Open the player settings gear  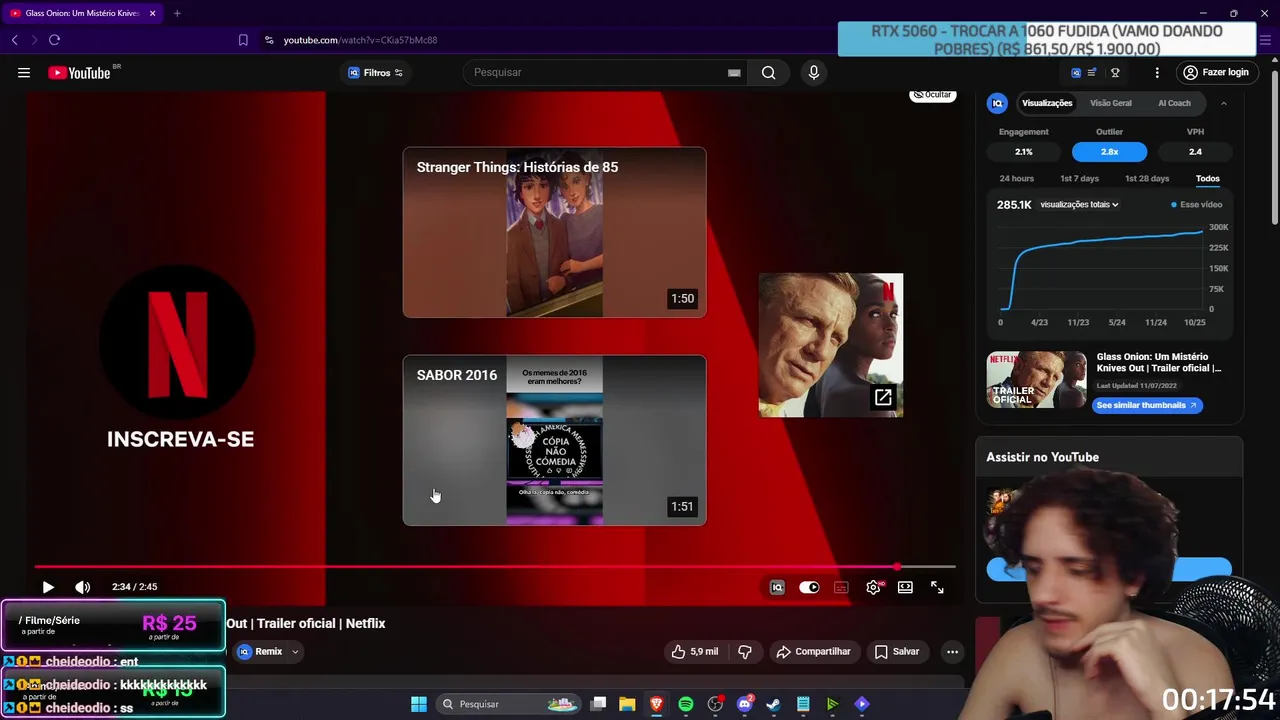(874, 587)
